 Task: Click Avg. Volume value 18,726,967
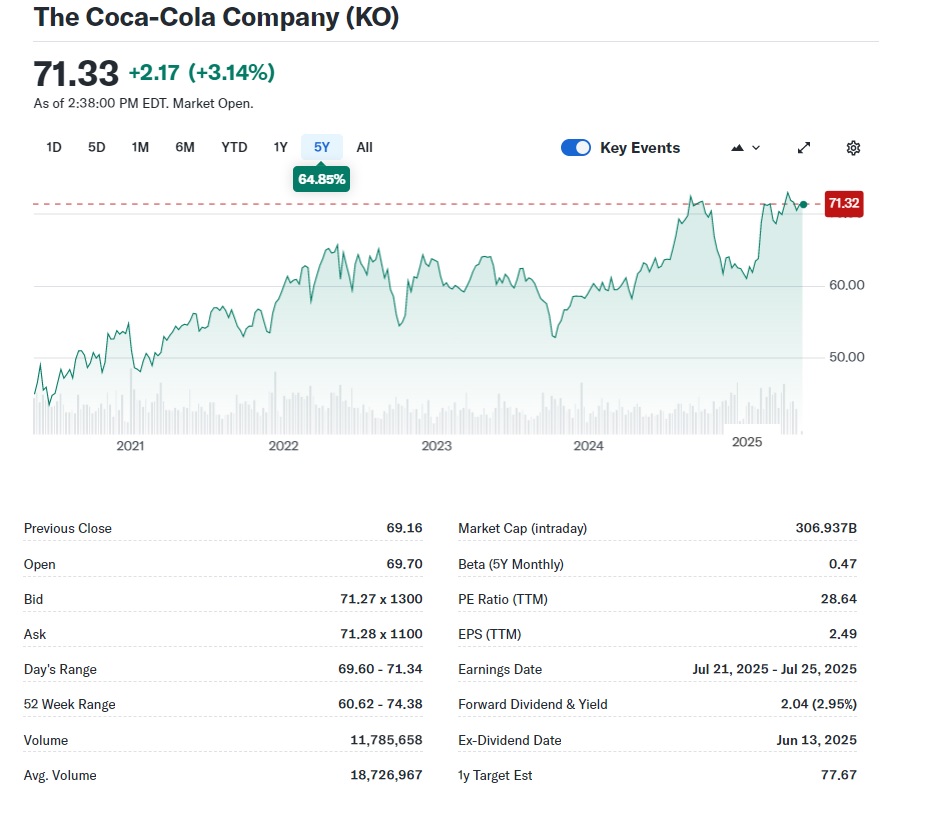[x=386, y=775]
